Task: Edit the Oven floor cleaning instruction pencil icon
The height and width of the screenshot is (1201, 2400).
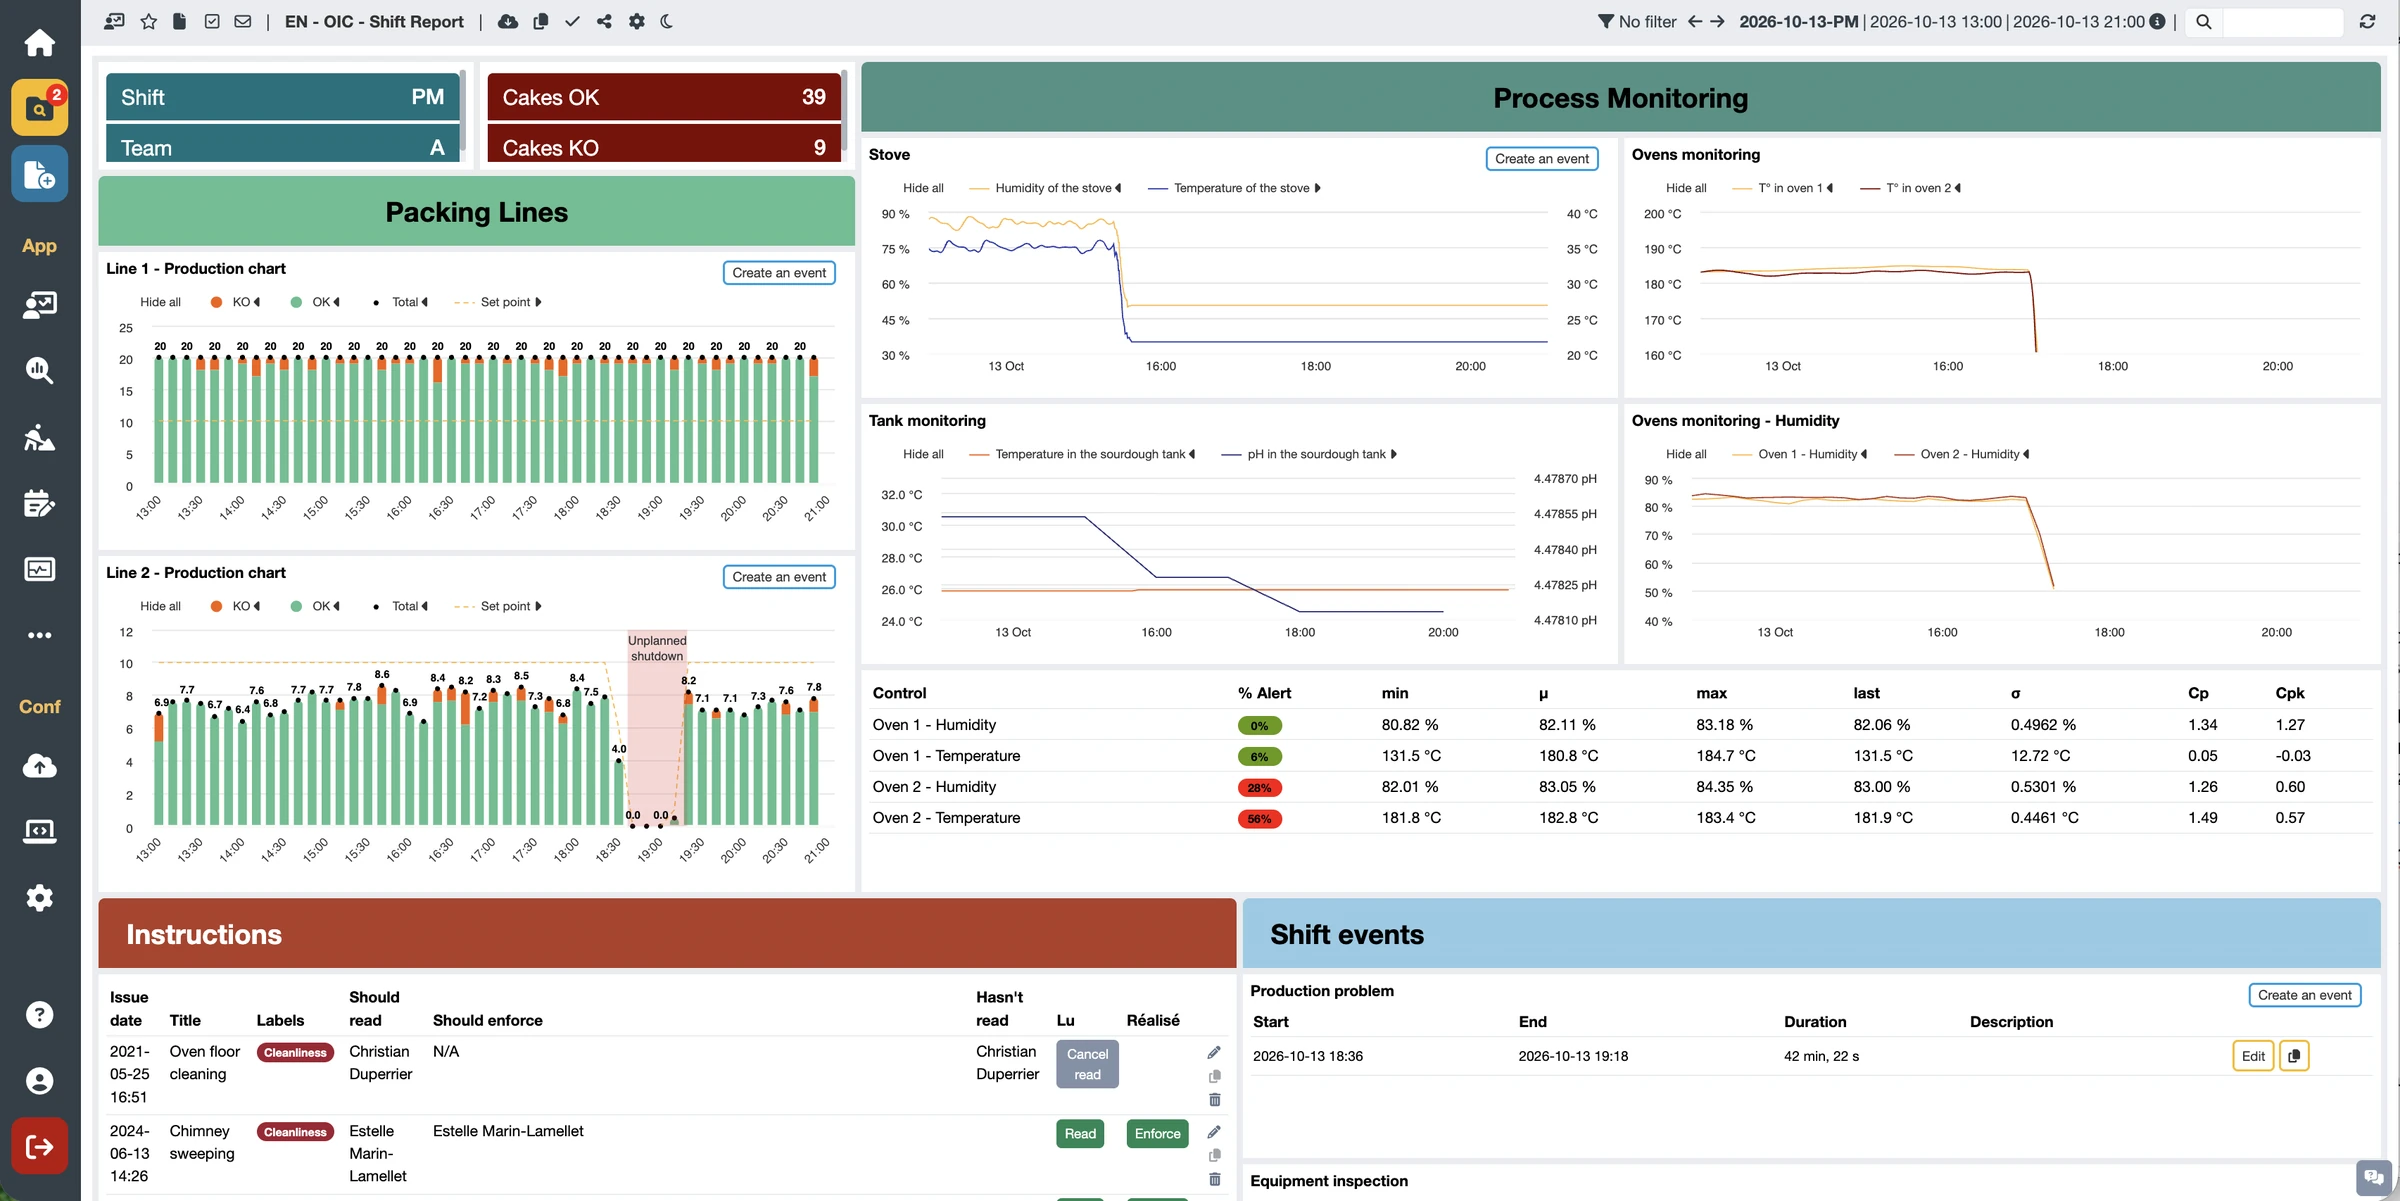Action: 1214,1052
